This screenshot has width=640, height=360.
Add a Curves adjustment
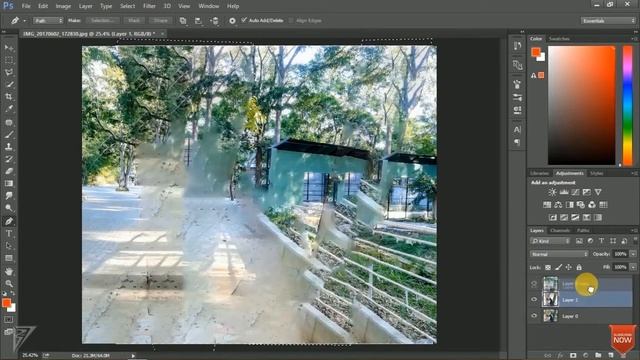575,192
